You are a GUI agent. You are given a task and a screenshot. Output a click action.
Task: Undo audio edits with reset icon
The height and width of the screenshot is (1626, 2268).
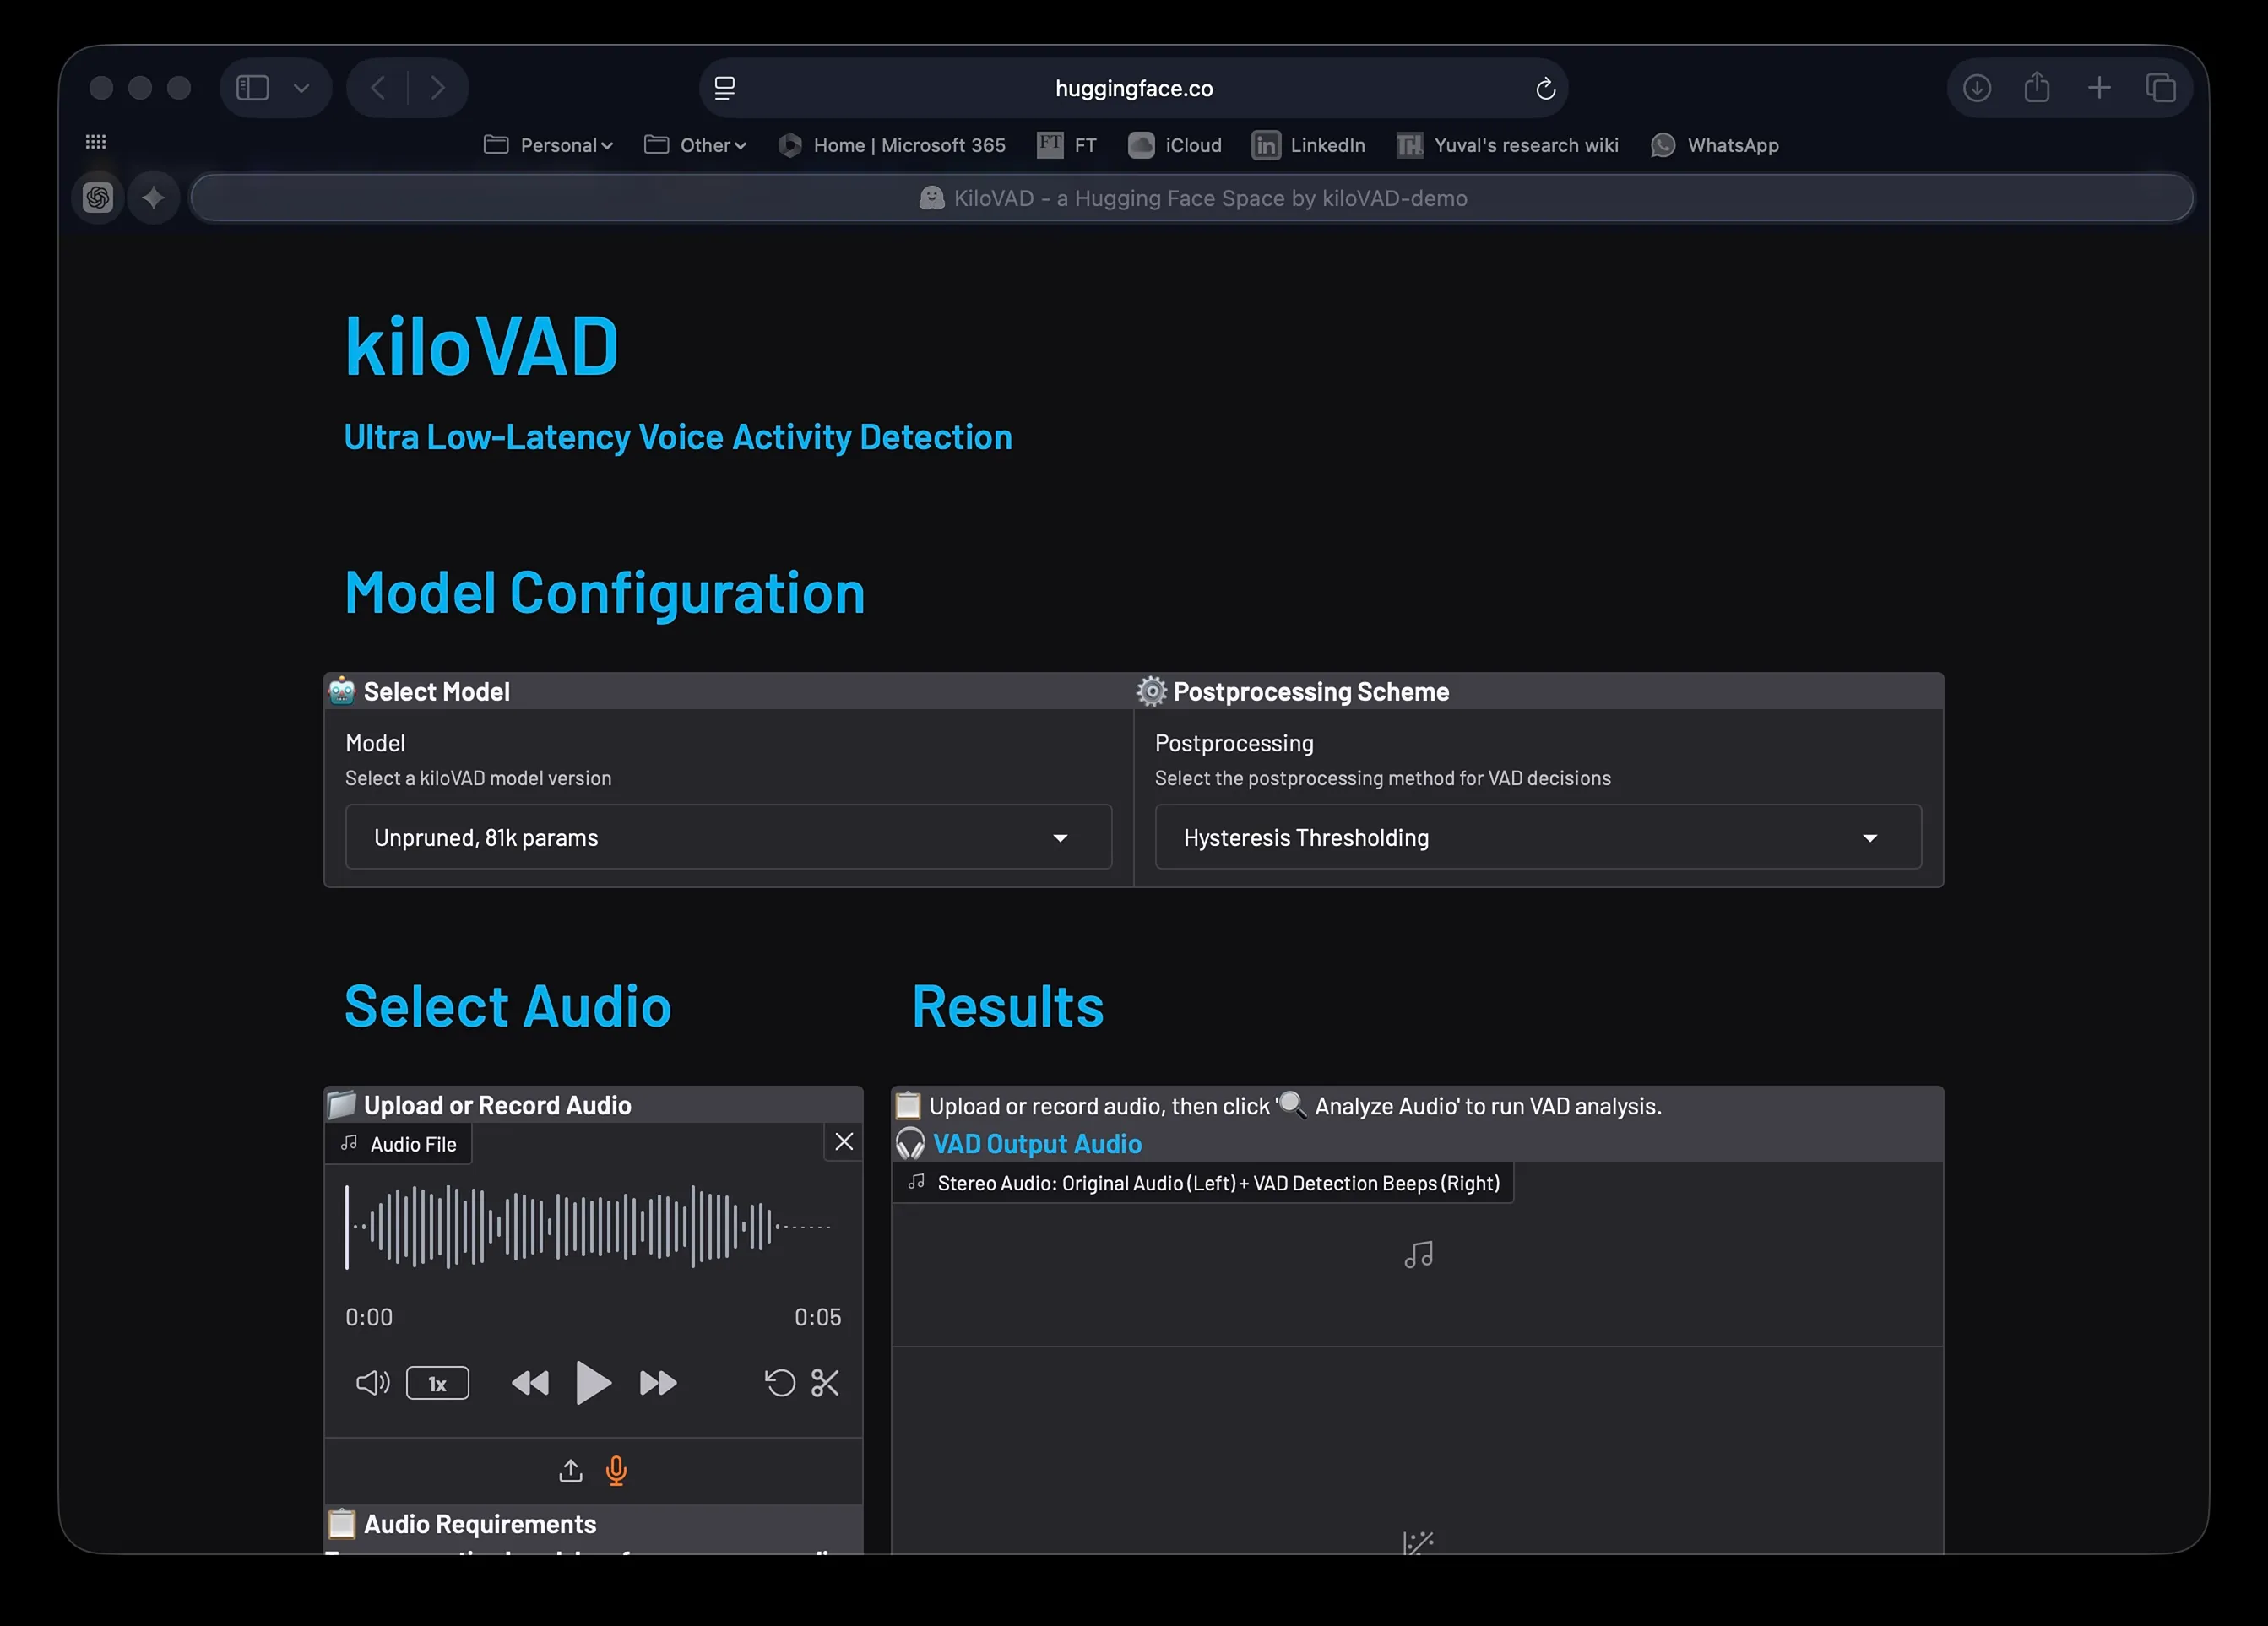[780, 1383]
